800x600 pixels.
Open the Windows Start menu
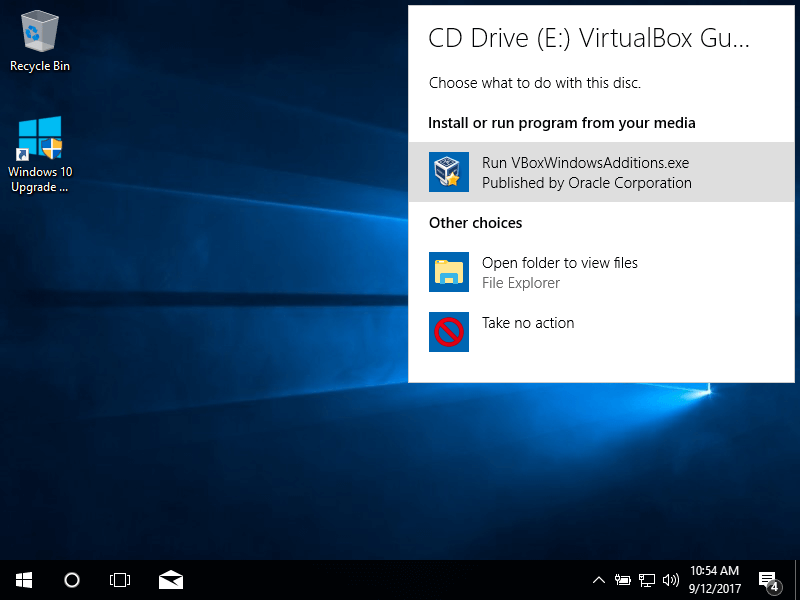click(24, 580)
